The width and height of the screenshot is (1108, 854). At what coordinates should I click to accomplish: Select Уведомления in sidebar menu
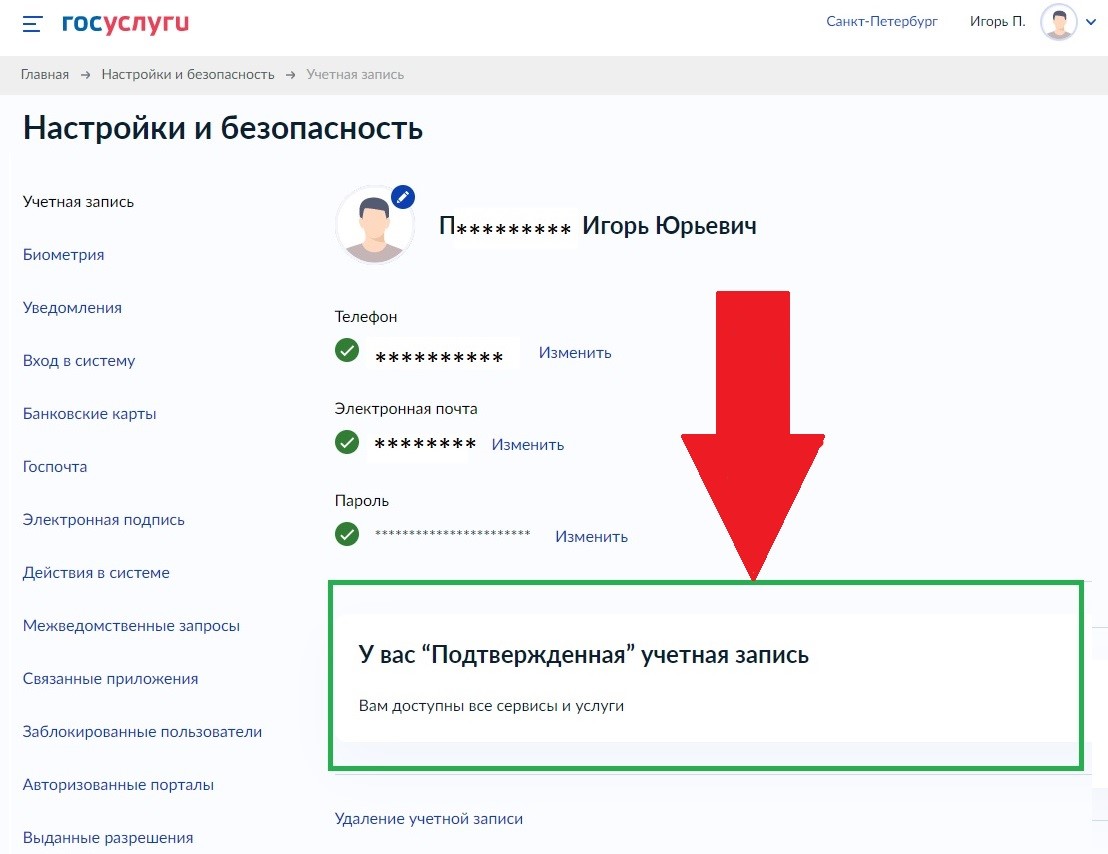pos(72,308)
